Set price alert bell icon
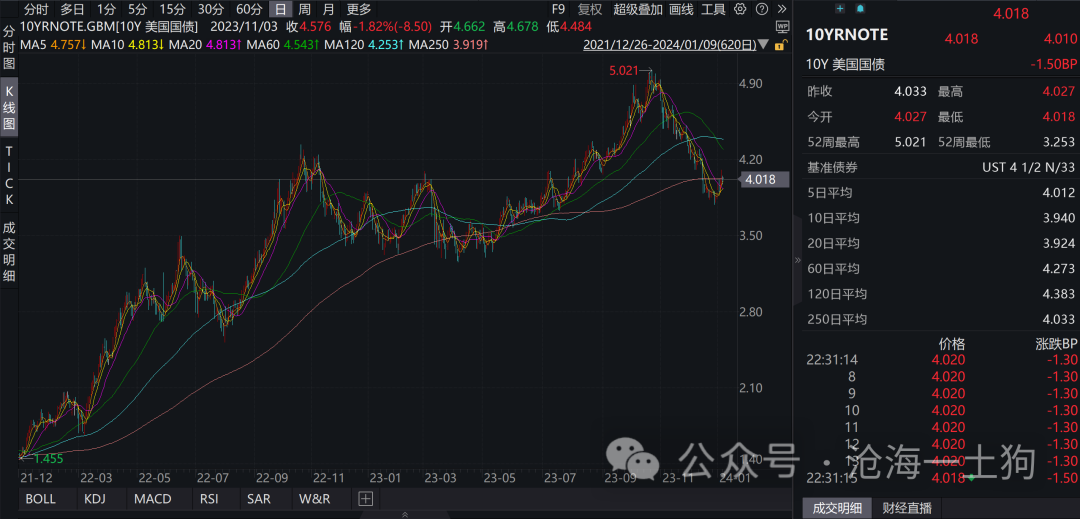Image resolution: width=1080 pixels, height=519 pixels. coord(860,8)
